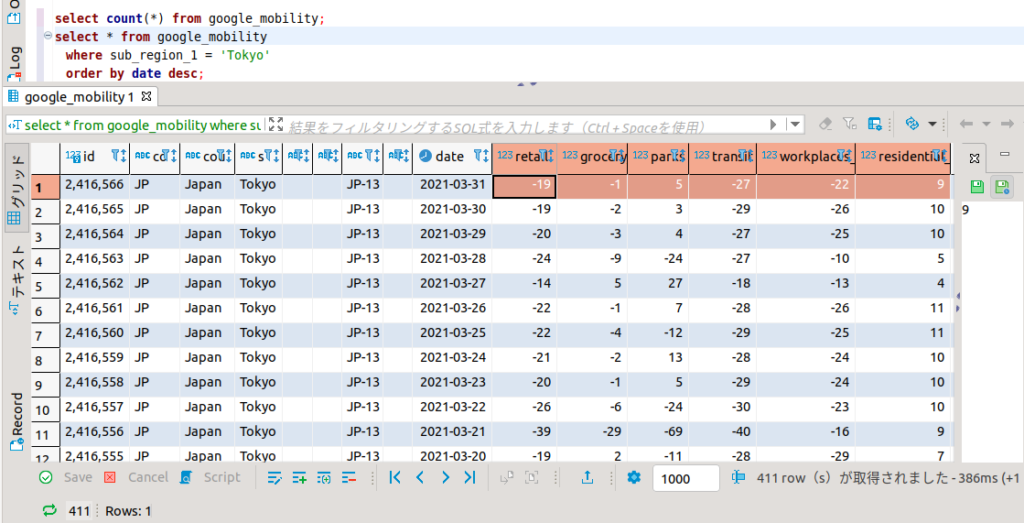Click the fetch size field showing 1000
Screen dimensions: 1024x523
(x=685, y=479)
